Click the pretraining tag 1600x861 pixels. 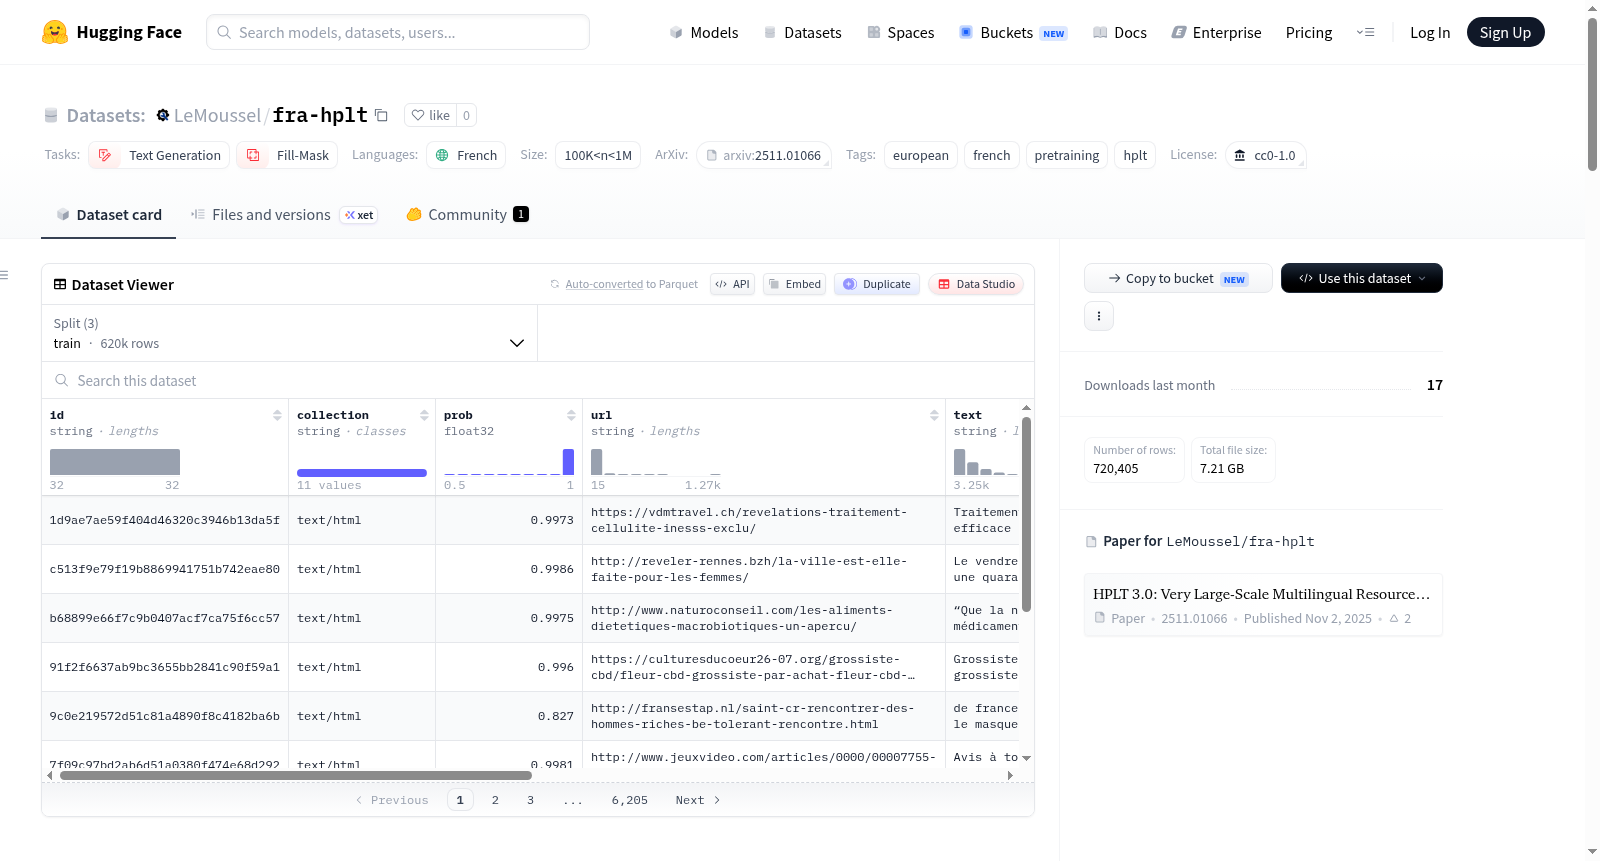[1066, 155]
